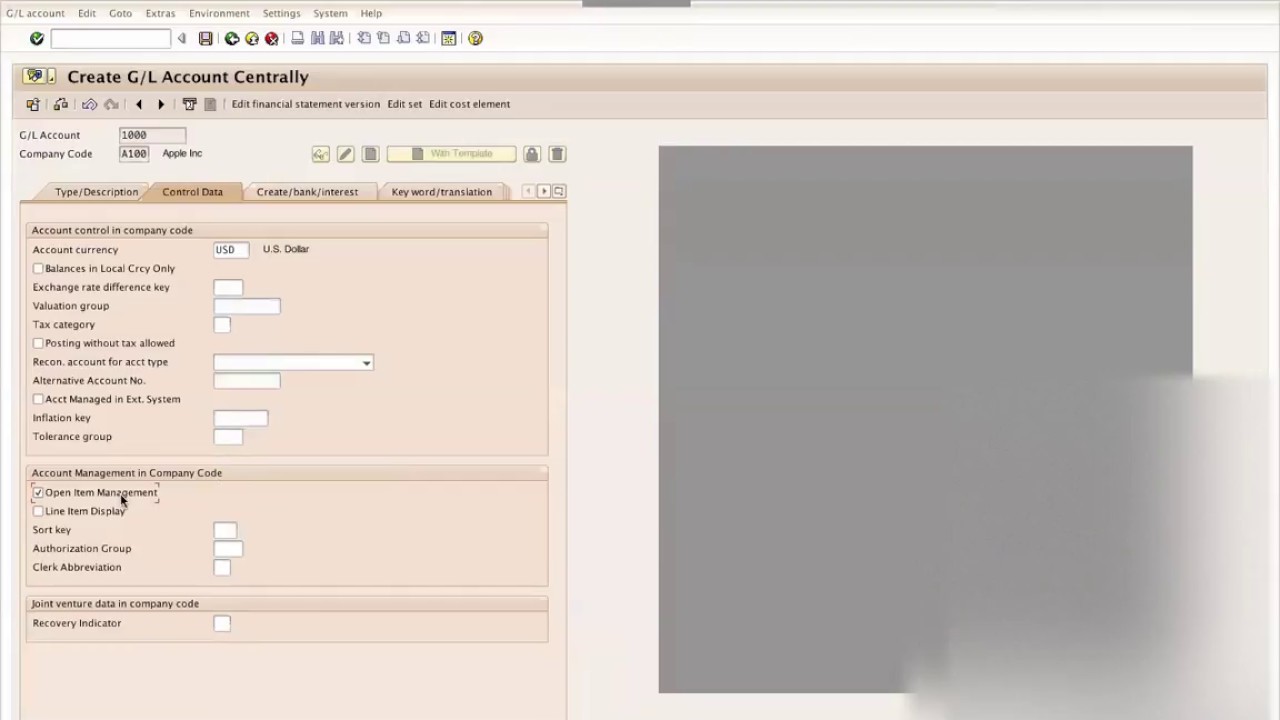Click the Delete trash can icon
This screenshot has height=720, width=1280.
(557, 154)
